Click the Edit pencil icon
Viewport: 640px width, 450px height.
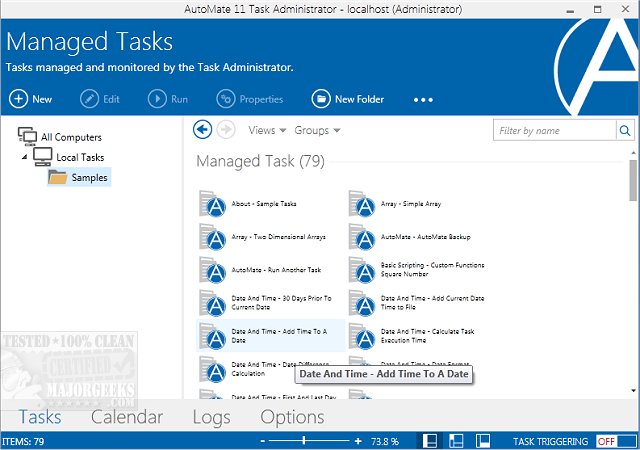(89, 99)
